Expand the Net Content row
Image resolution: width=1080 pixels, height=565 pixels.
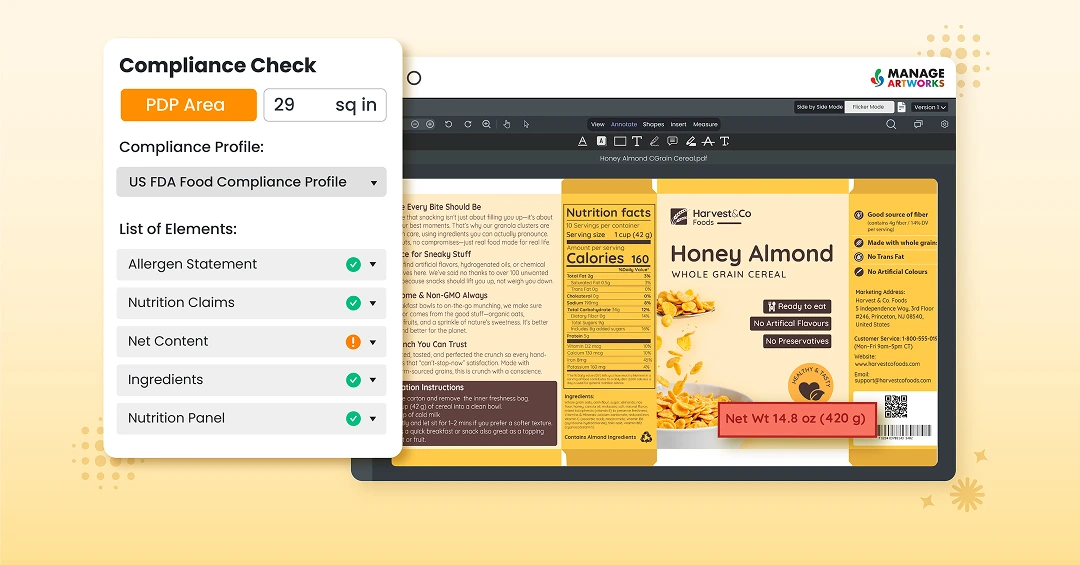click(x=373, y=342)
